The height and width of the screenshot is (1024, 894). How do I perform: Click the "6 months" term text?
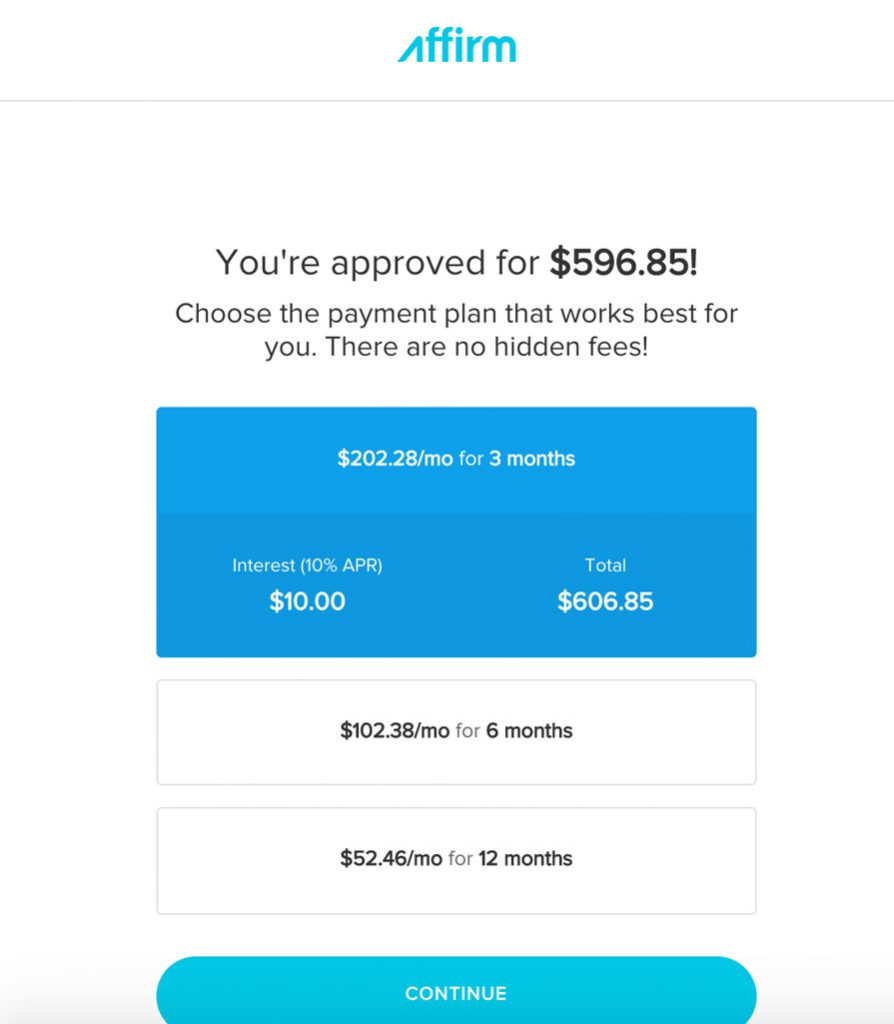pyautogui.click(x=529, y=731)
